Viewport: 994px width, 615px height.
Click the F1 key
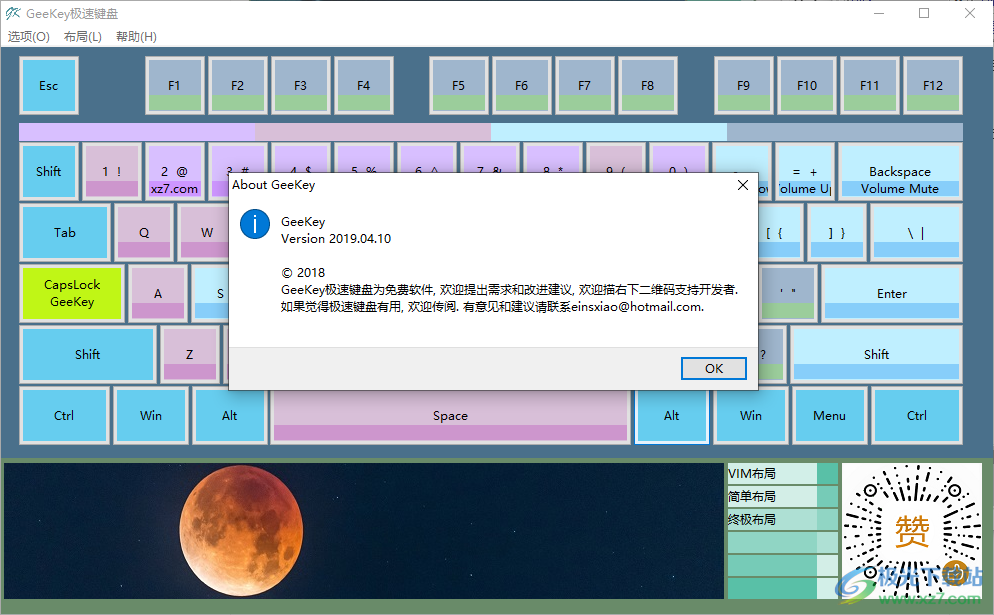coord(174,86)
